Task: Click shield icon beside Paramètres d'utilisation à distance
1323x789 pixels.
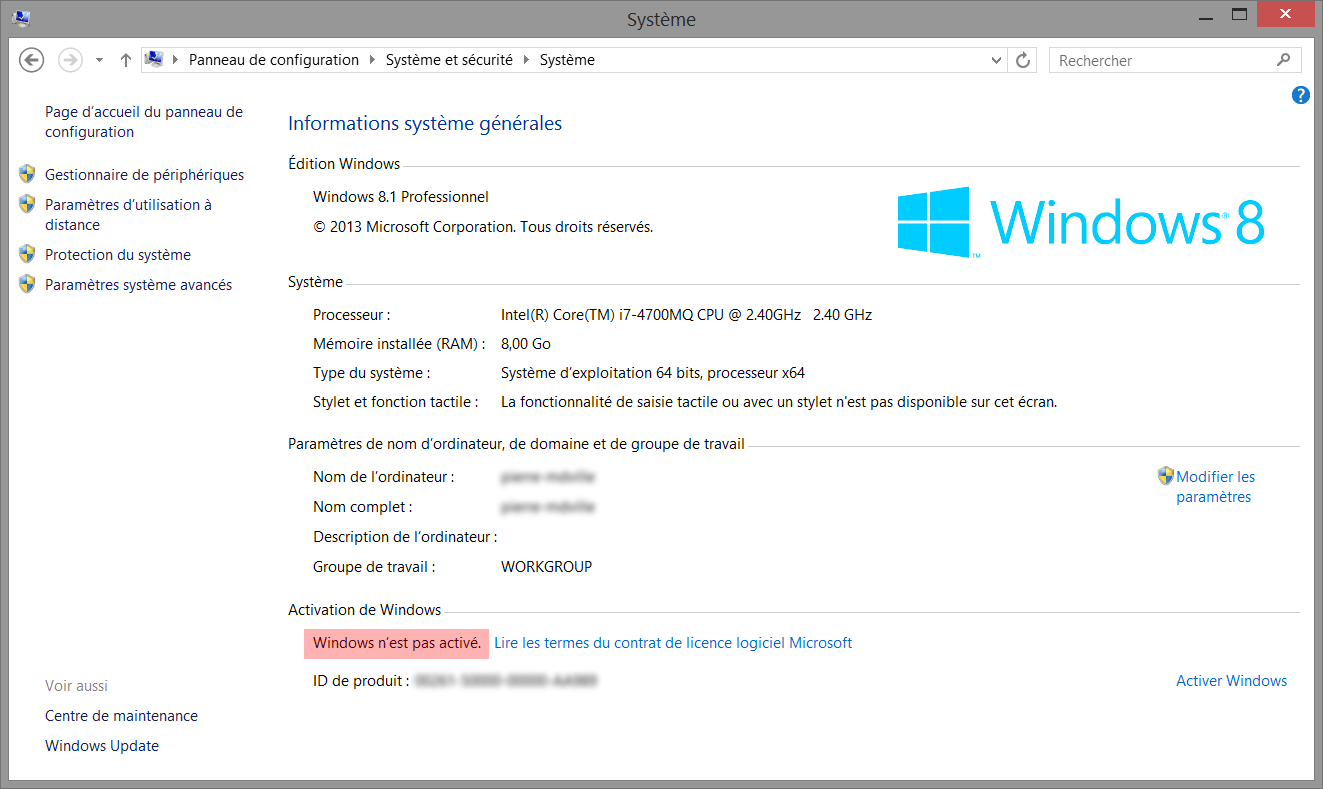Action: point(27,204)
